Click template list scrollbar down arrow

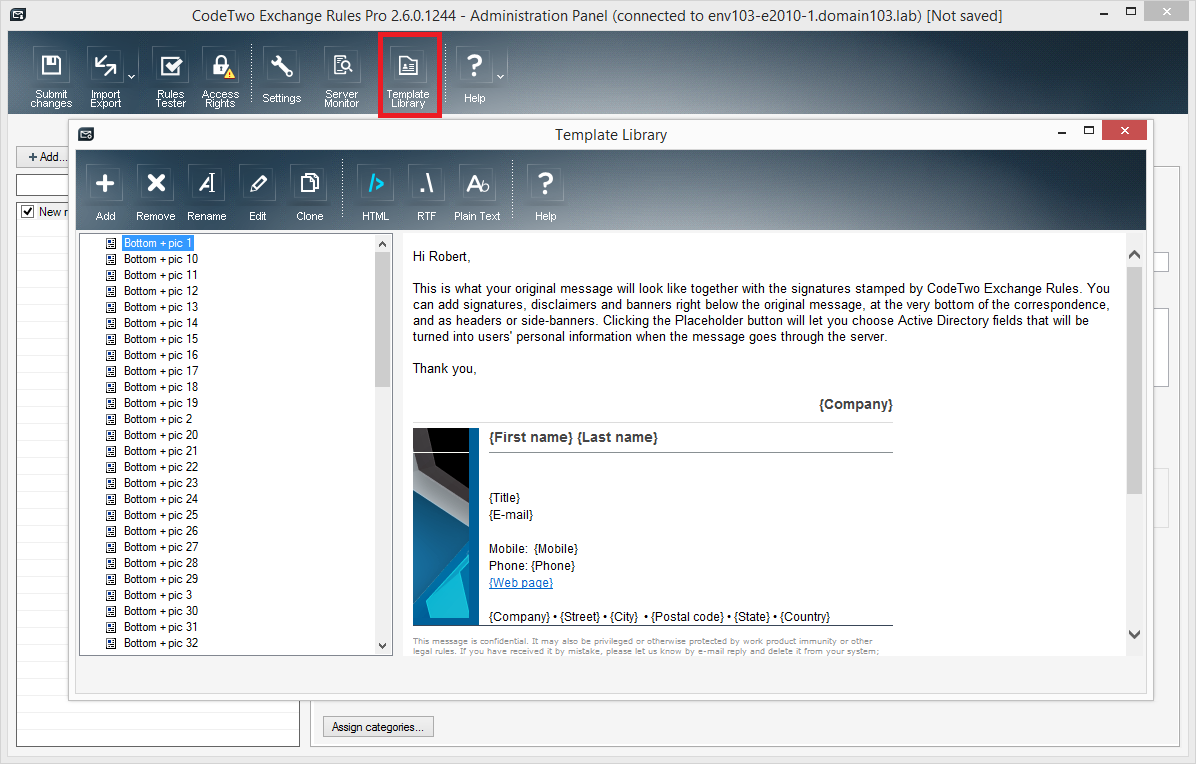[x=383, y=646]
